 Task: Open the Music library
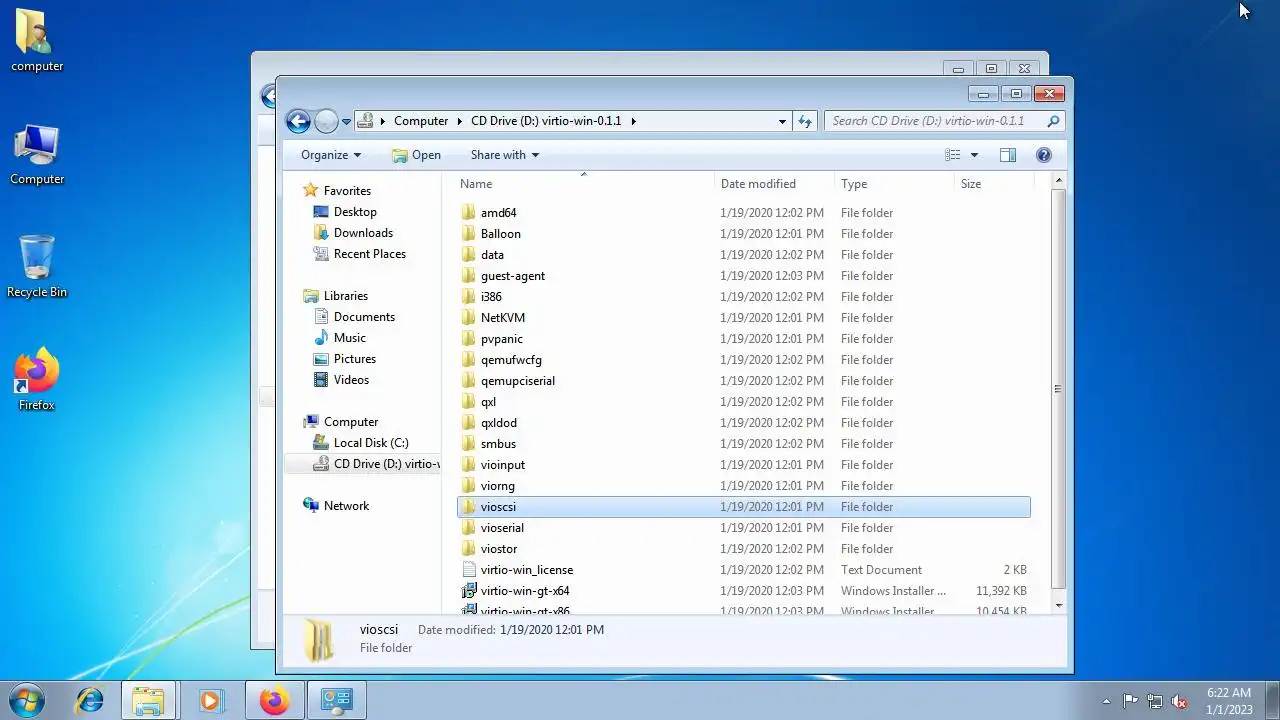[349, 338]
